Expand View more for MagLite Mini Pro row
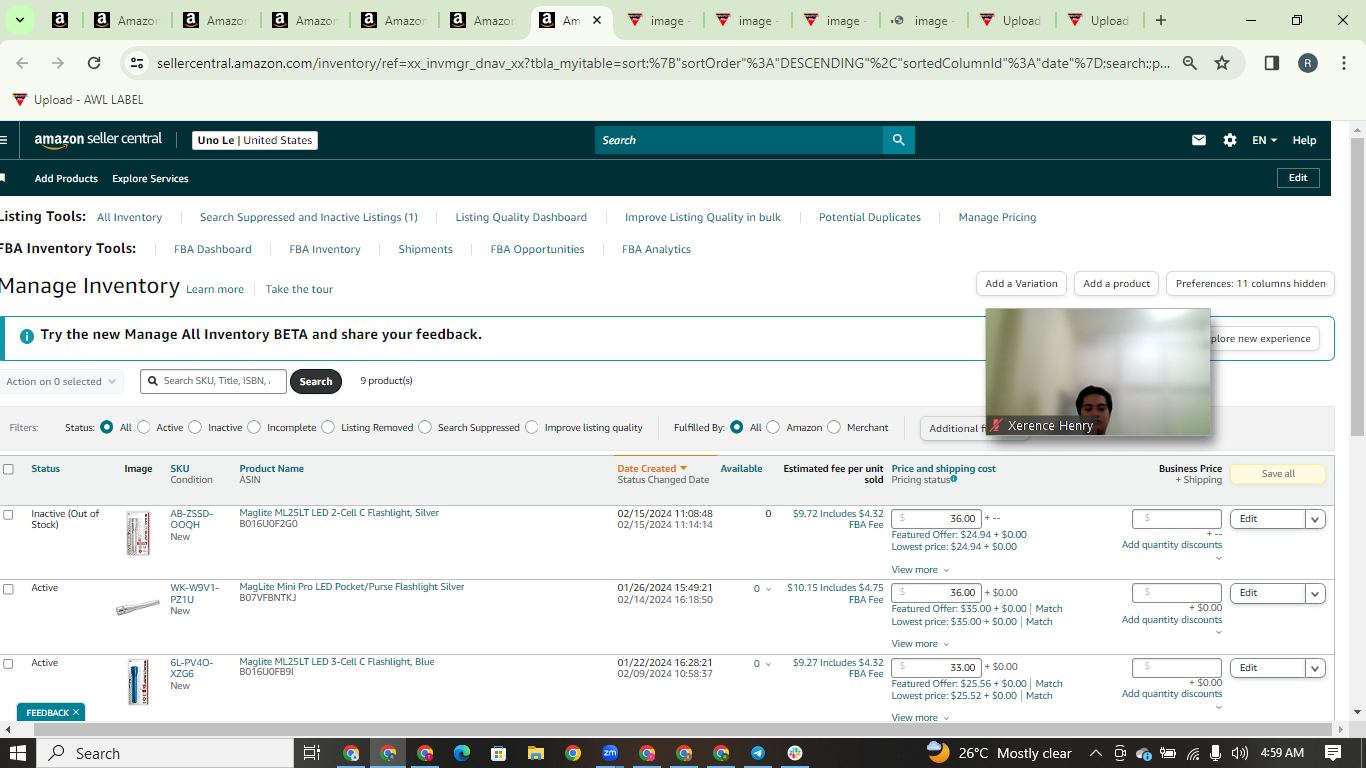 click(x=920, y=644)
